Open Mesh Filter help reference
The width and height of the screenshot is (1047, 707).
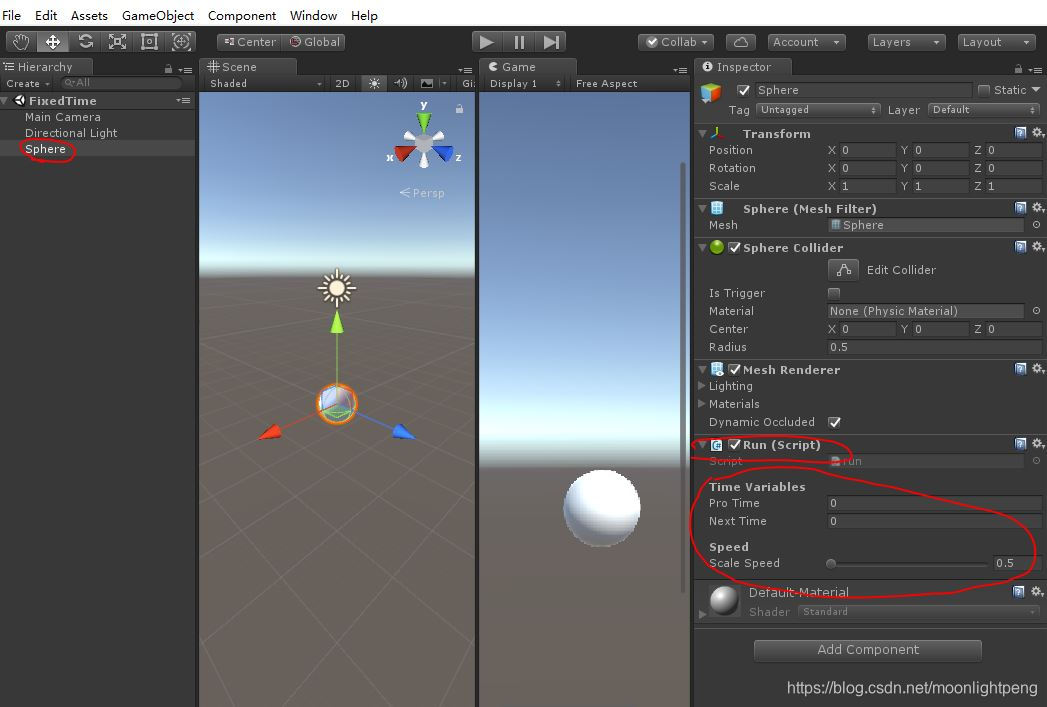coord(1020,208)
